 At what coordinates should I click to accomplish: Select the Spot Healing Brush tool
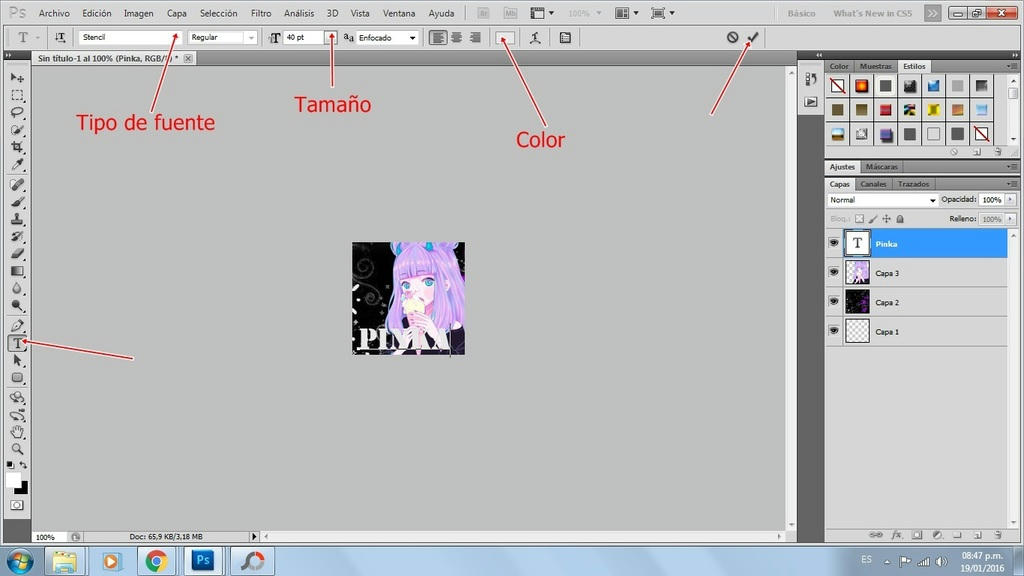[x=17, y=185]
